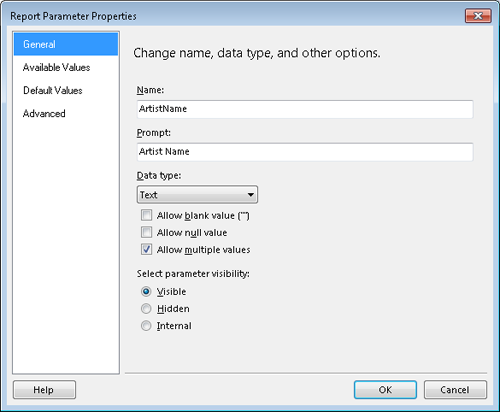
Task: Uncheck Allow multiple values
Action: click(x=146, y=249)
